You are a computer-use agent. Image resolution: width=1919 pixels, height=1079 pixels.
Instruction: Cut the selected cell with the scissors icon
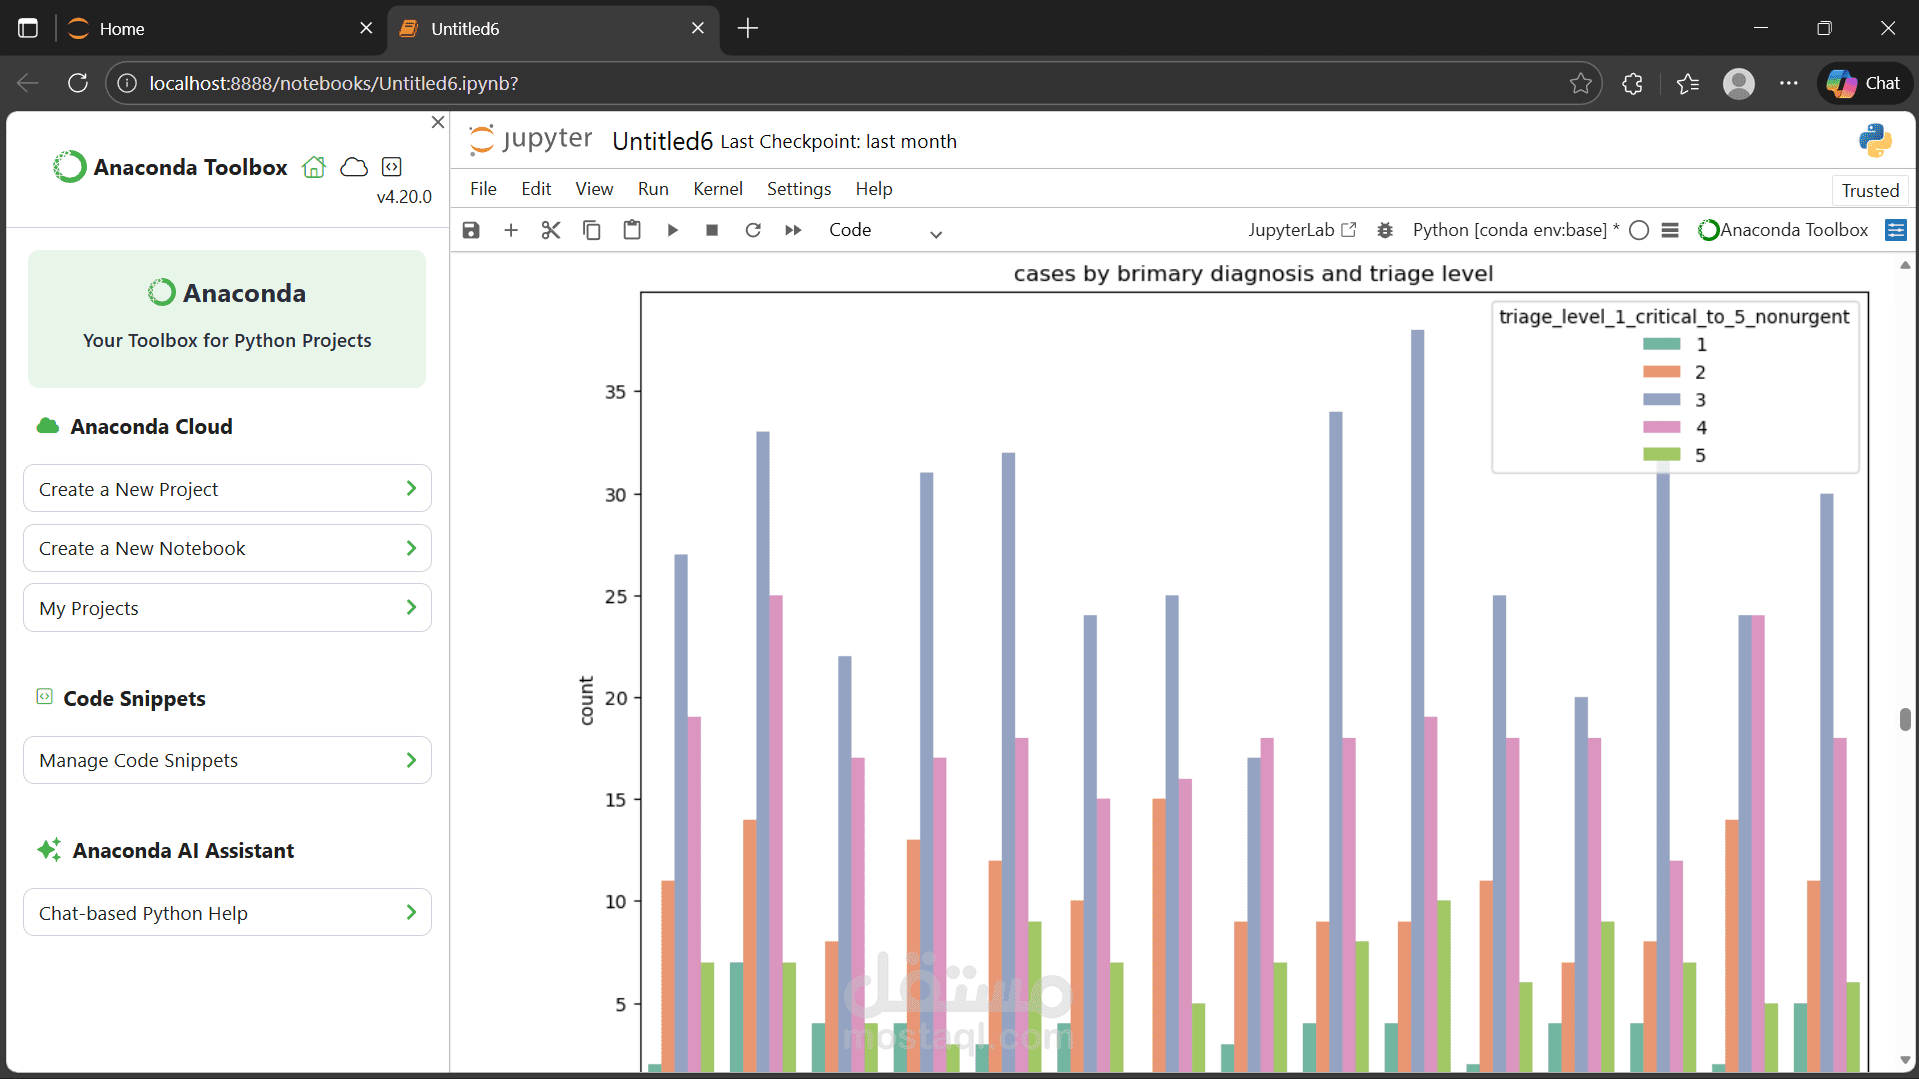(551, 230)
